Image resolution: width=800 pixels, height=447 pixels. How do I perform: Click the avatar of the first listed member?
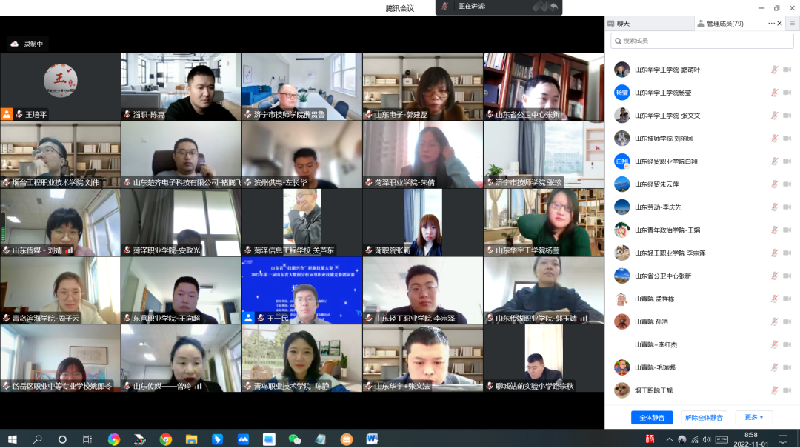pos(622,70)
